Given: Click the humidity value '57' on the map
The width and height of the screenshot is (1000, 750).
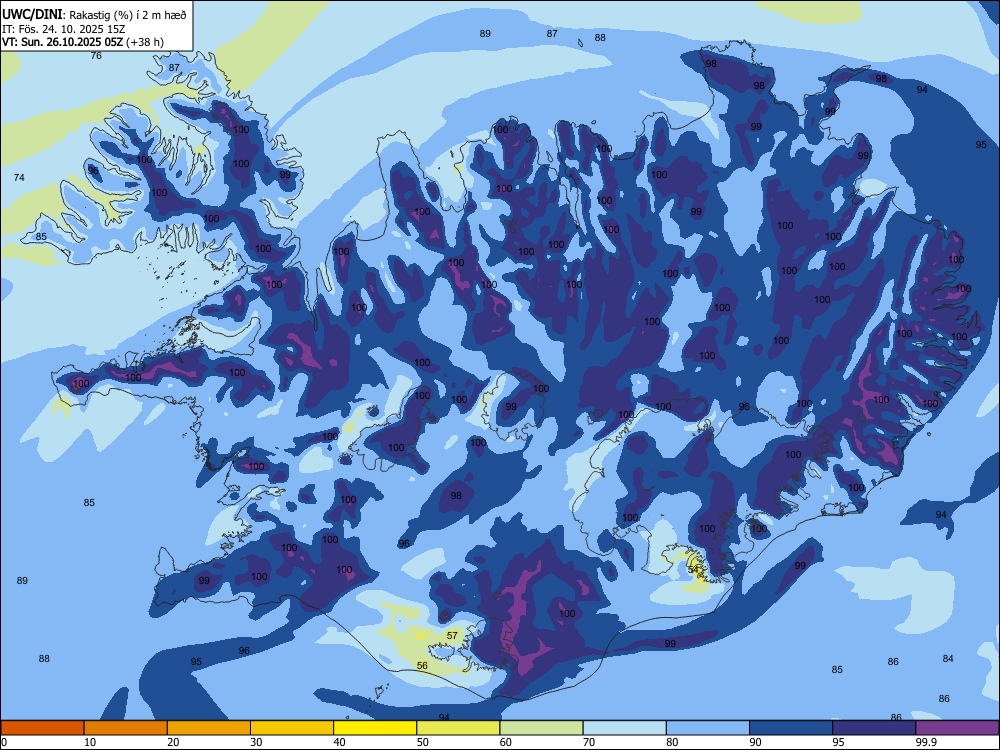Looking at the screenshot, I should tap(452, 636).
